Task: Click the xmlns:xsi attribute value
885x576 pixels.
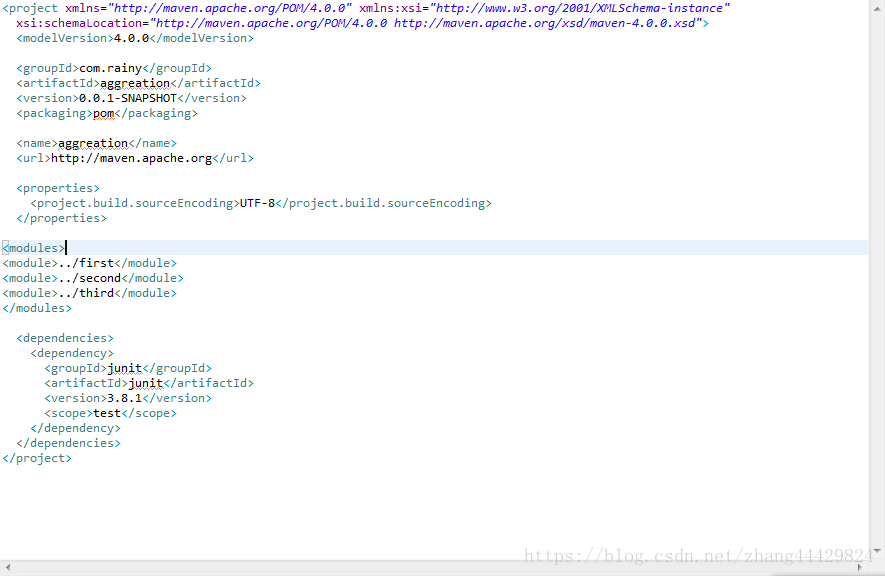Action: [580, 8]
